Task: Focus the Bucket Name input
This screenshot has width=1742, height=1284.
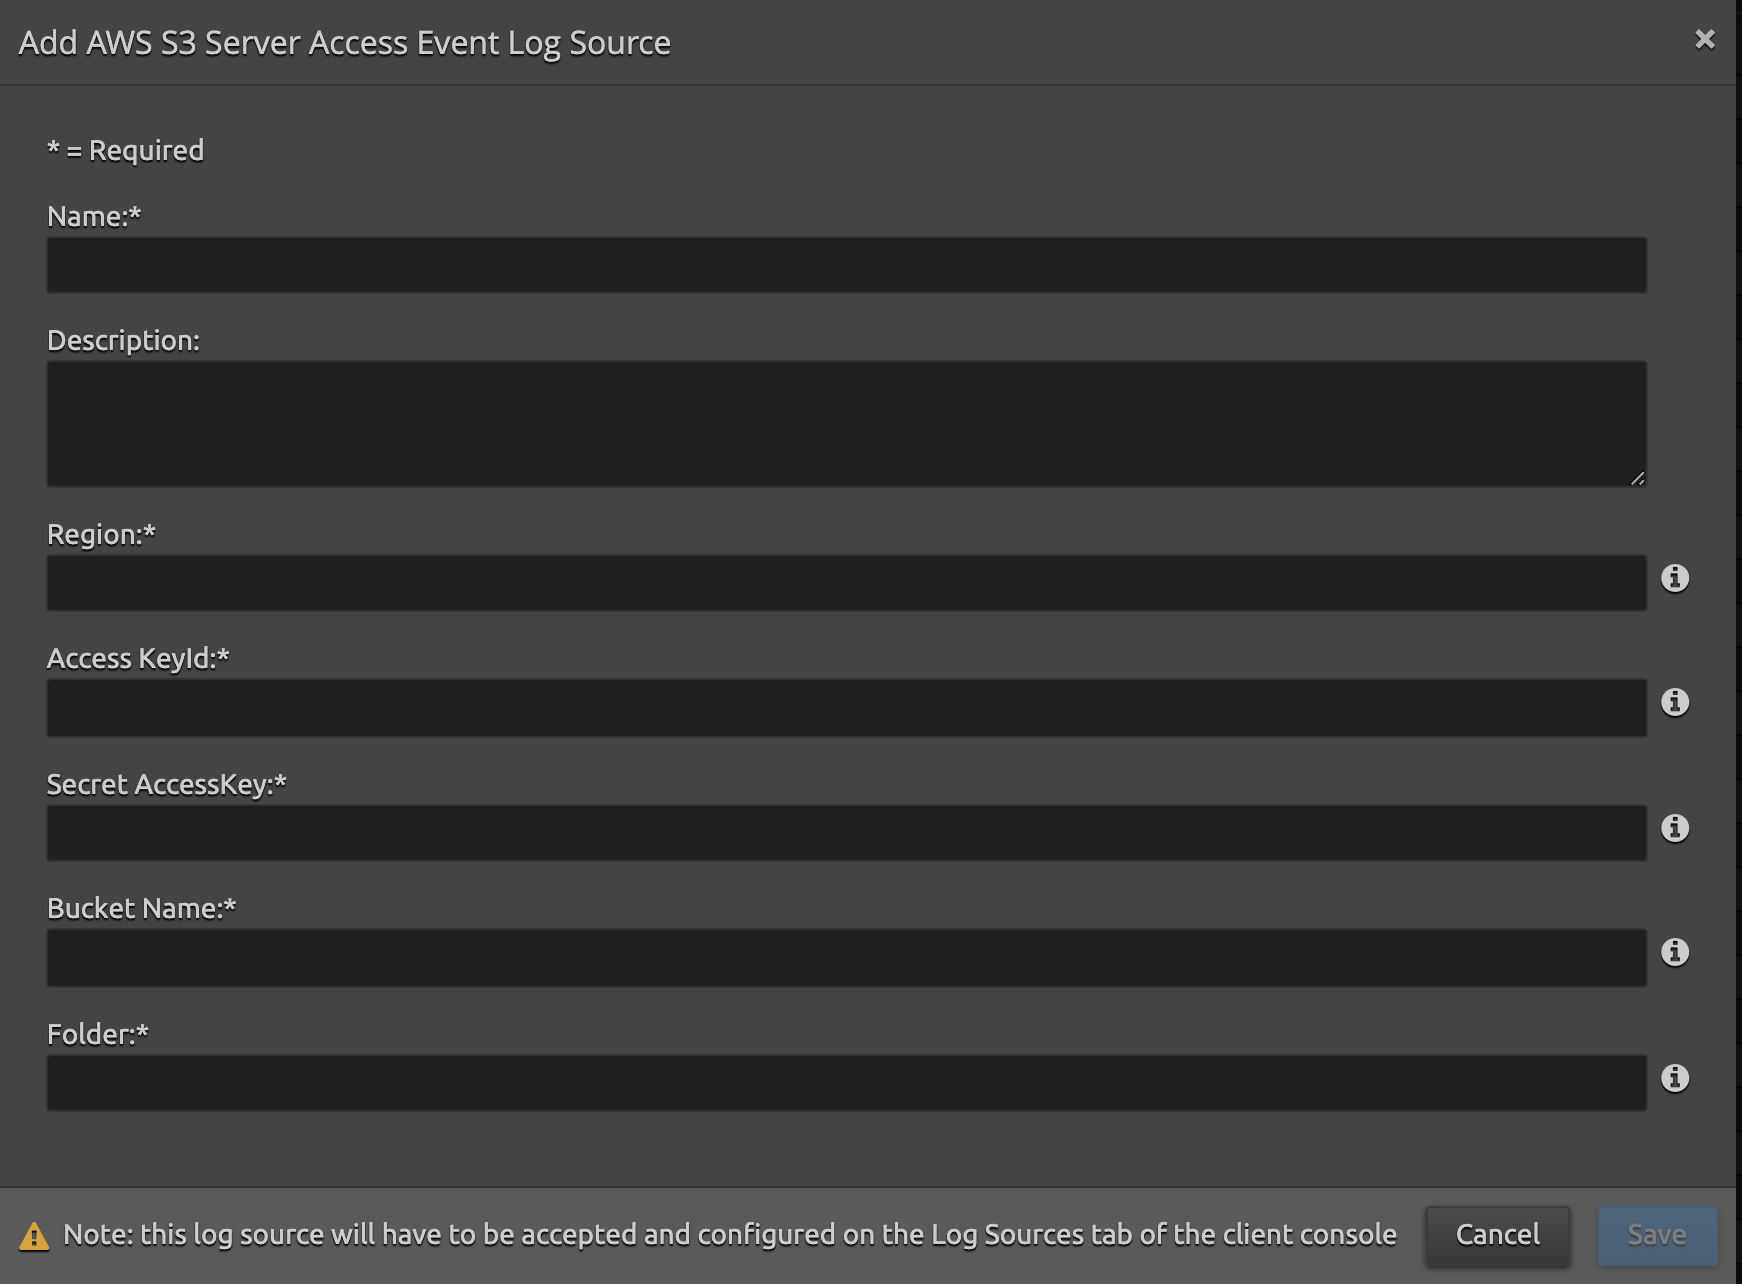Action: pos(846,958)
